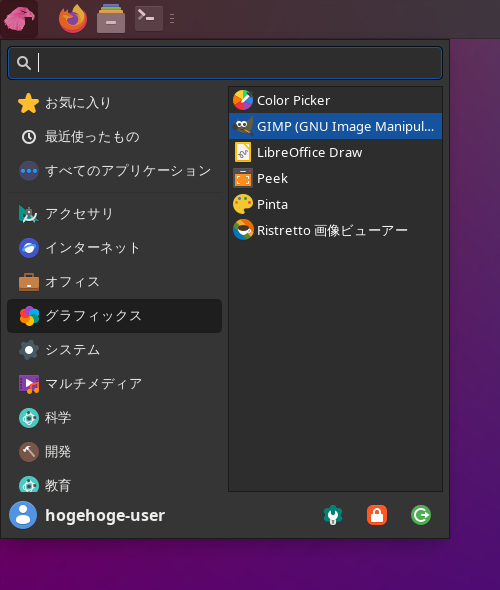
Task: Select グラフィックス category
Action: tap(114, 316)
